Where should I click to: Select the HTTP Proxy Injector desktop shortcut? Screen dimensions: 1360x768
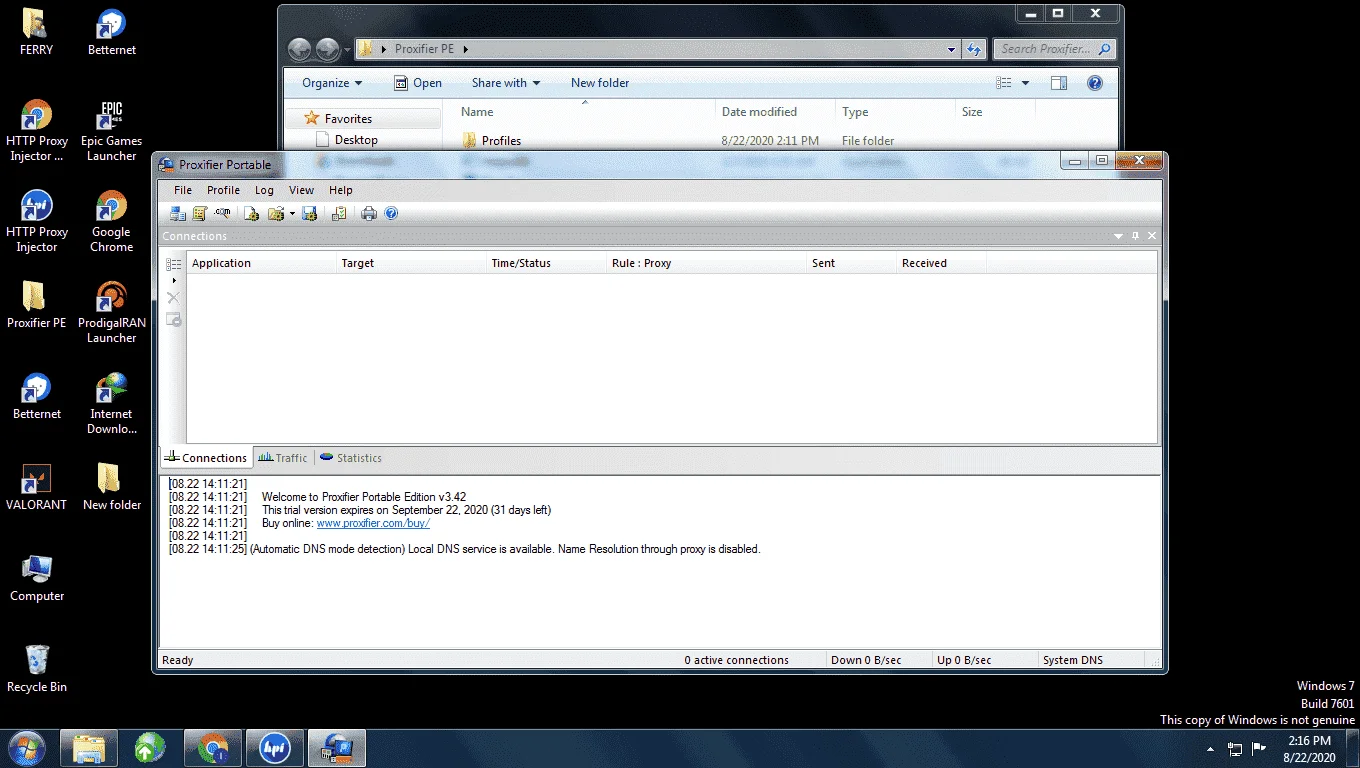coord(37,223)
